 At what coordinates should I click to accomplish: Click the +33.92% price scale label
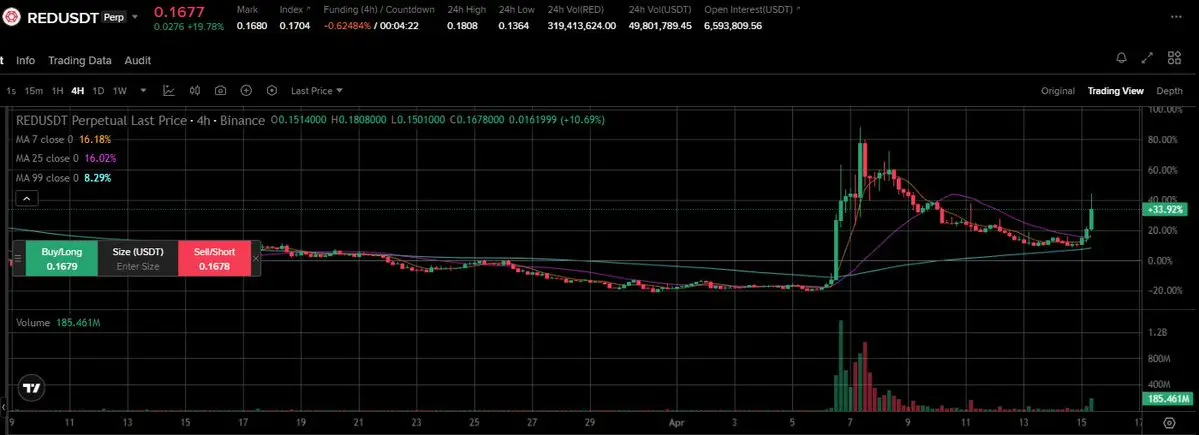pos(1166,209)
